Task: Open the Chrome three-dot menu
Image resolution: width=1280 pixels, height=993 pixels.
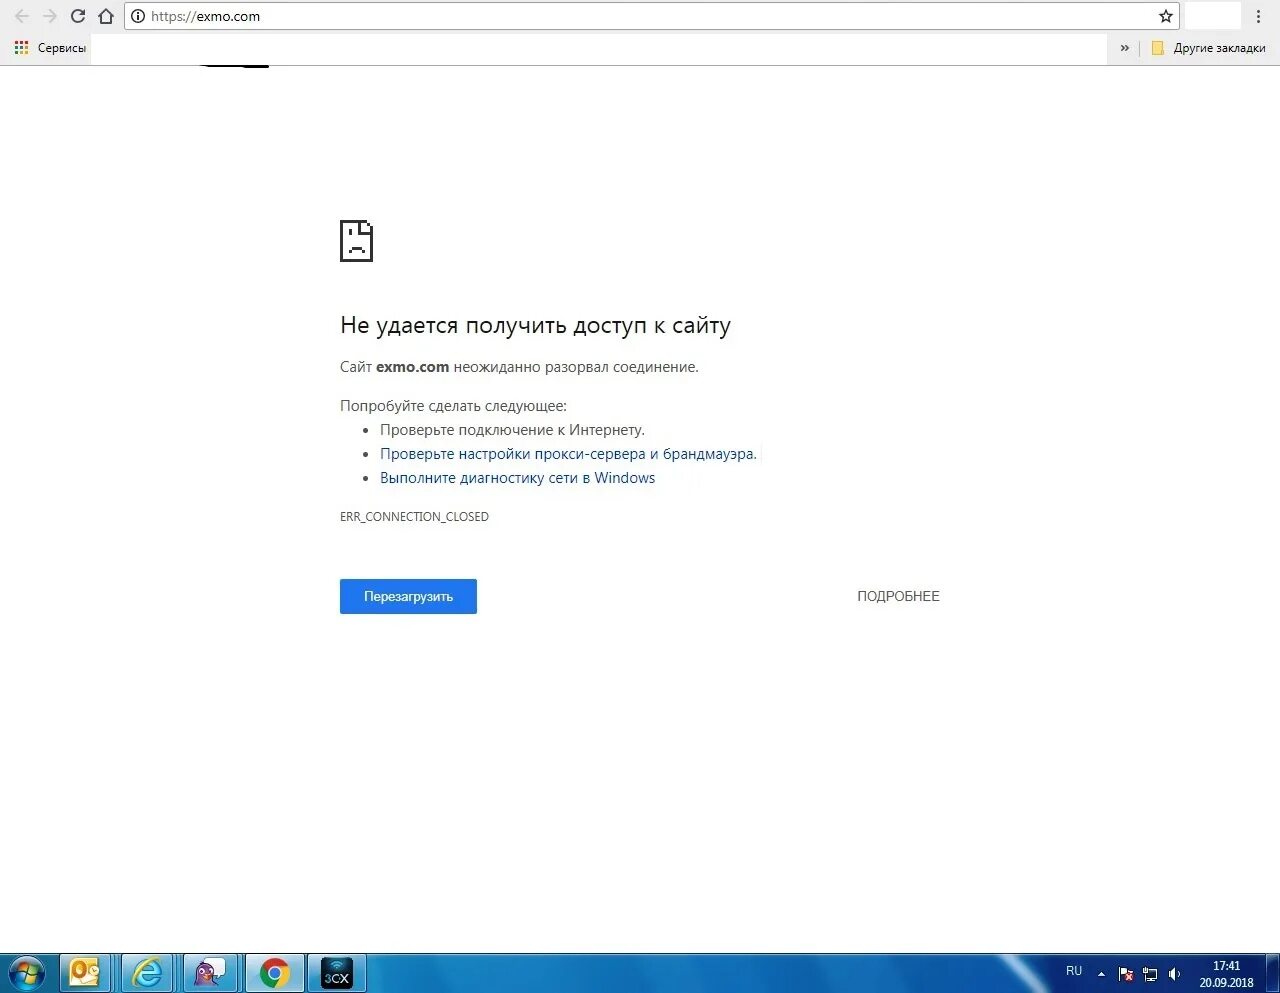Action: (1258, 16)
